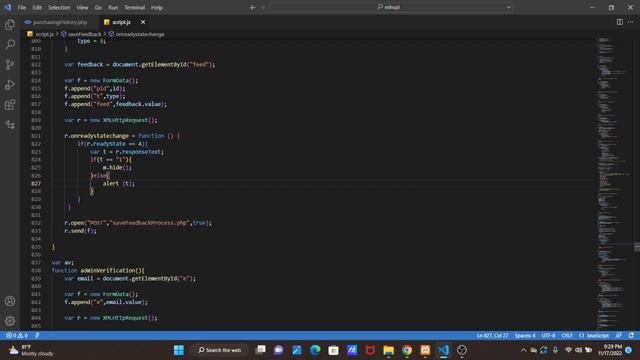Click the split editor right icon

click(620, 22)
